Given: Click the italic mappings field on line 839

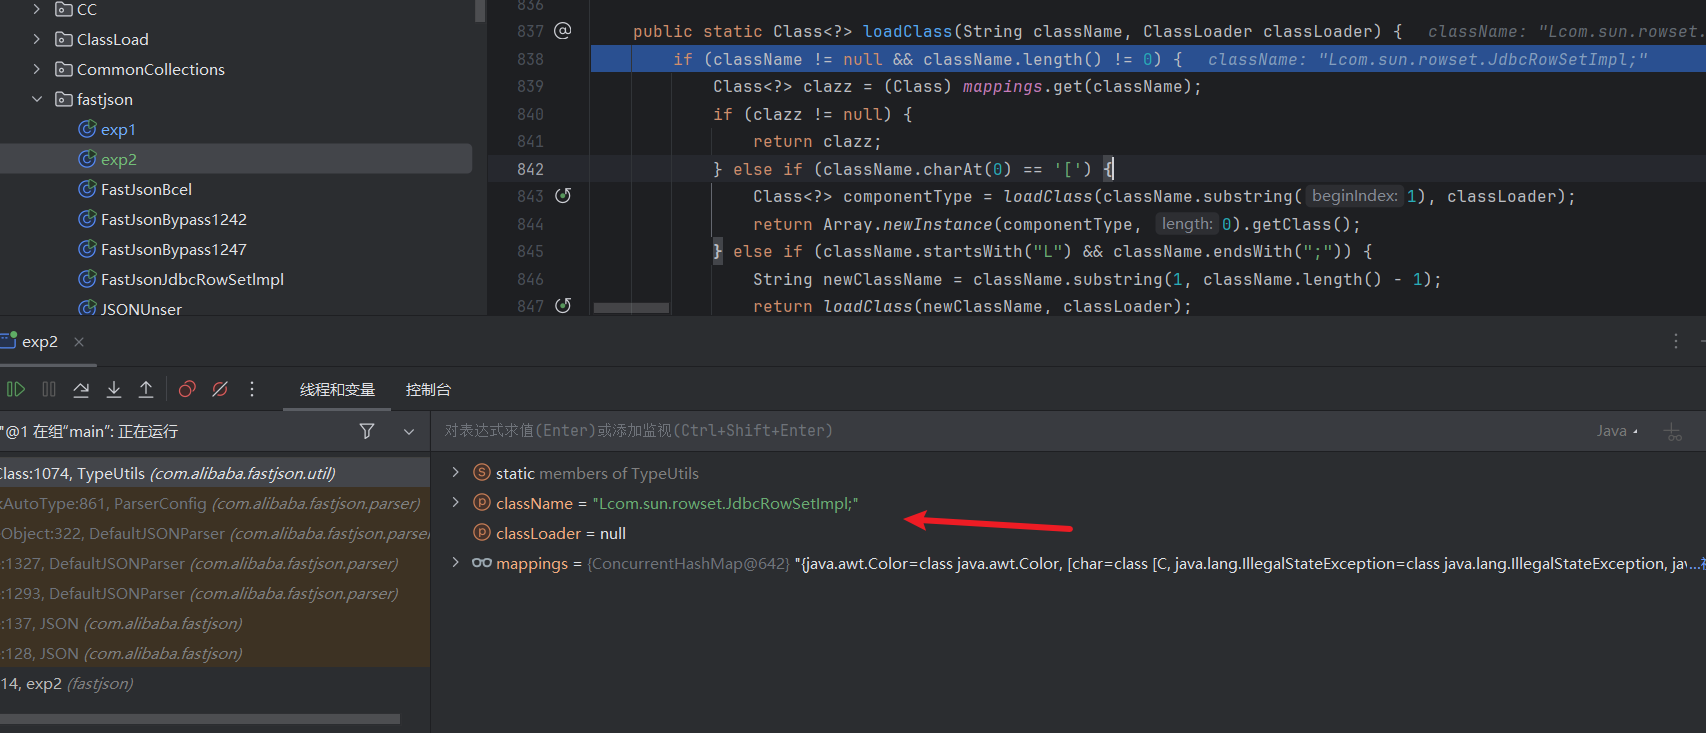Looking at the screenshot, I should coord(1002,87).
